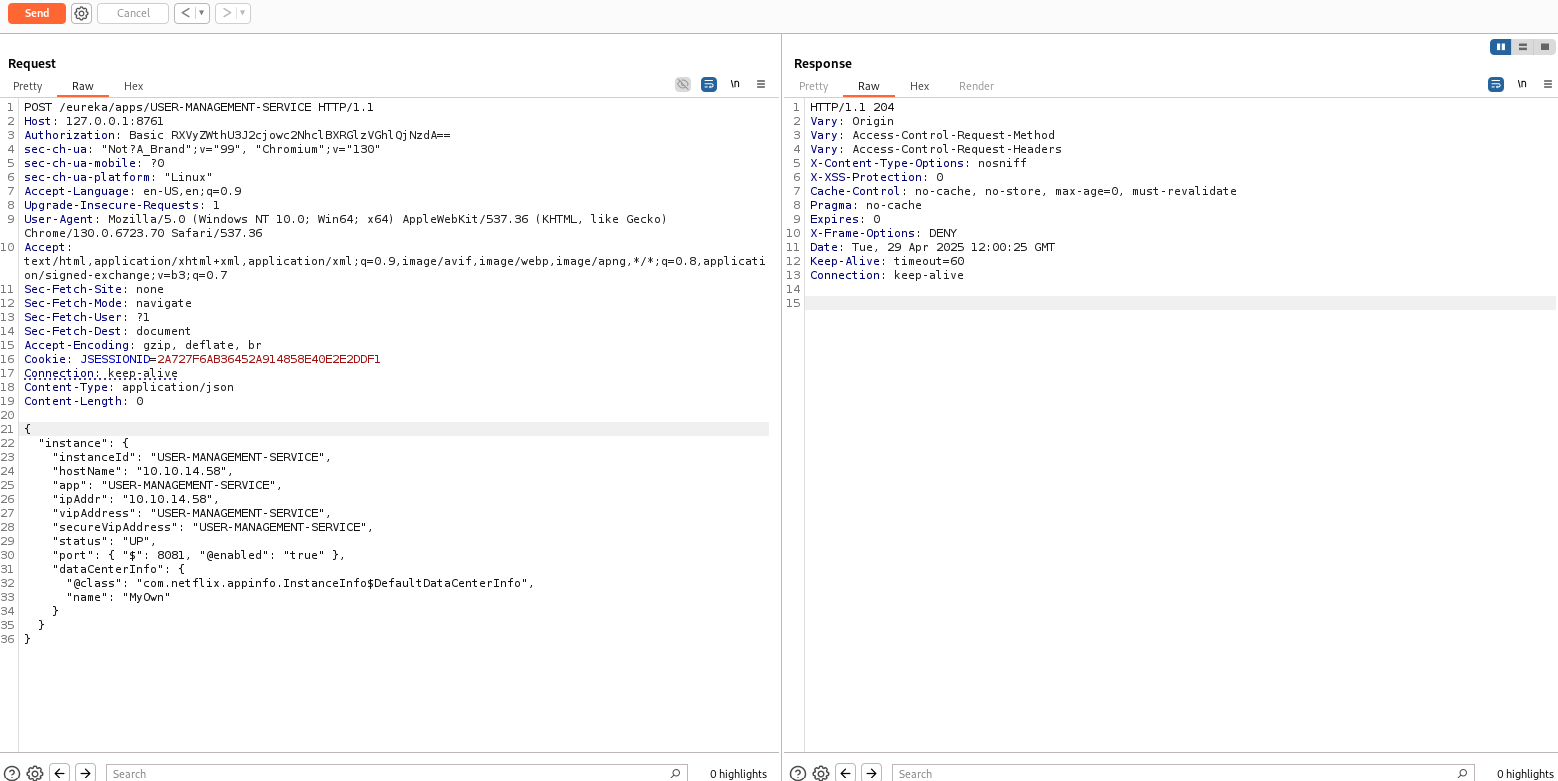Open the Request panel hamburger menu
This screenshot has height=781, width=1558.
click(x=761, y=84)
